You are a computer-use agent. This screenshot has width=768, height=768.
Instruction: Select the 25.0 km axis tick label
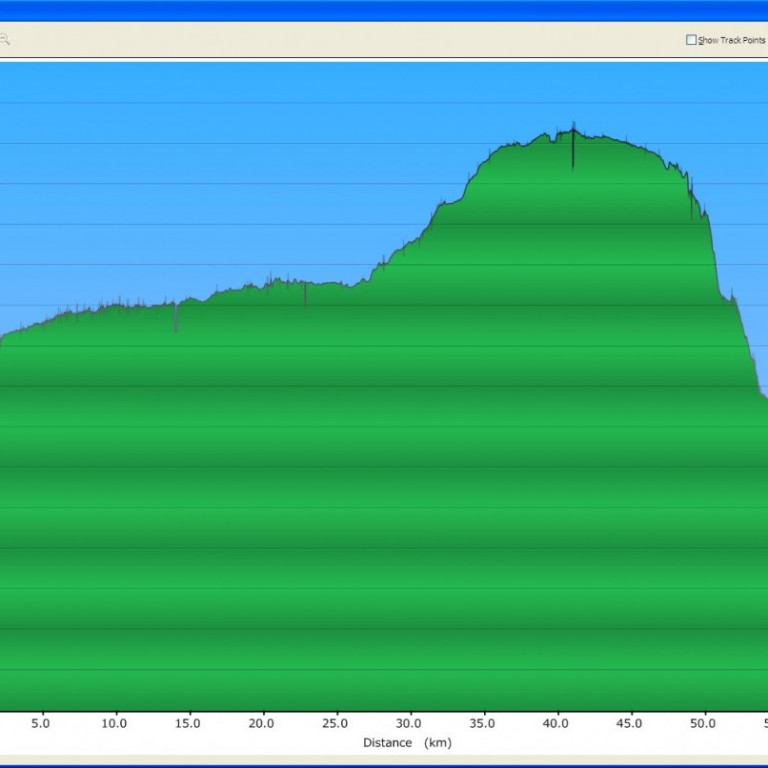(x=335, y=723)
